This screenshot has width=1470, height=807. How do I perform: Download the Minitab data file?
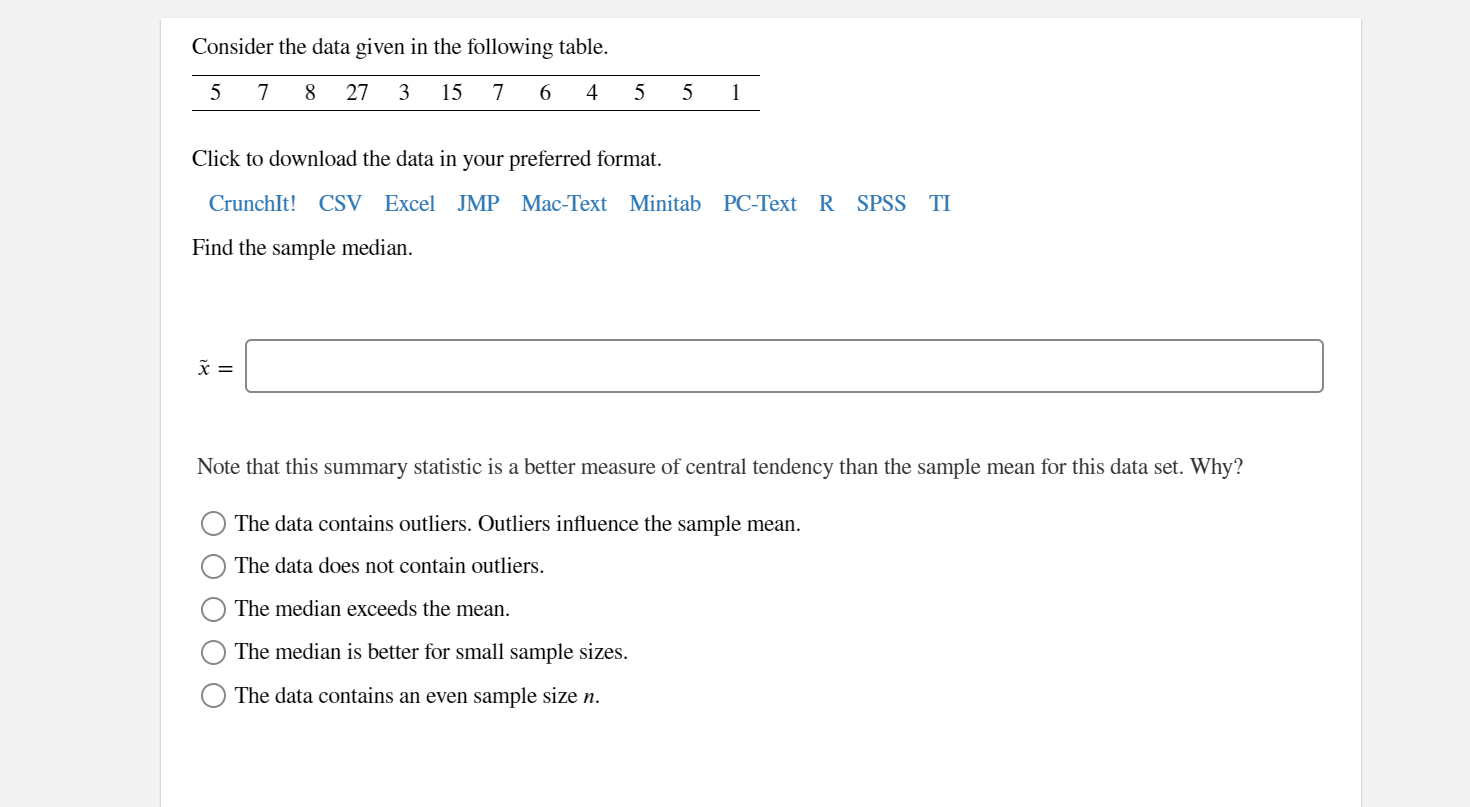(664, 203)
